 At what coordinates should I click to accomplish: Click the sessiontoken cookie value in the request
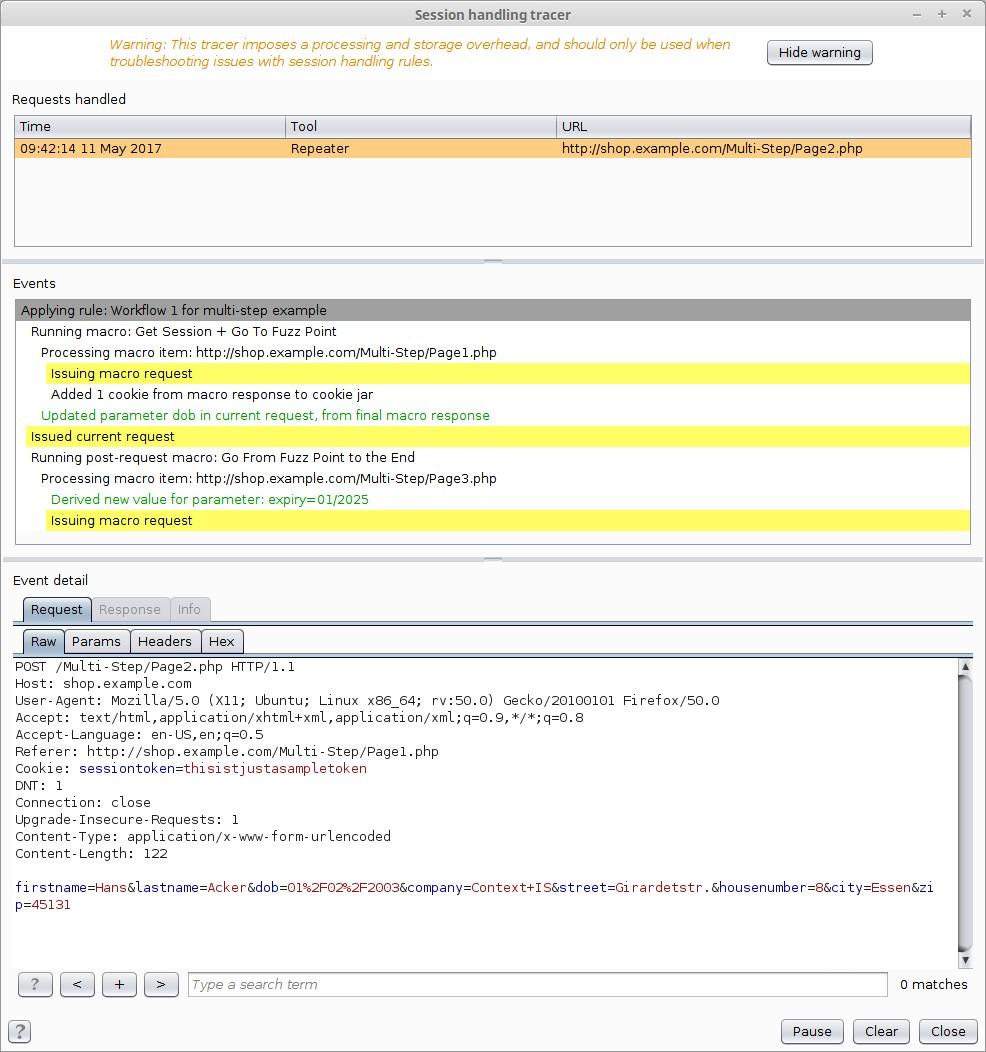tap(275, 768)
